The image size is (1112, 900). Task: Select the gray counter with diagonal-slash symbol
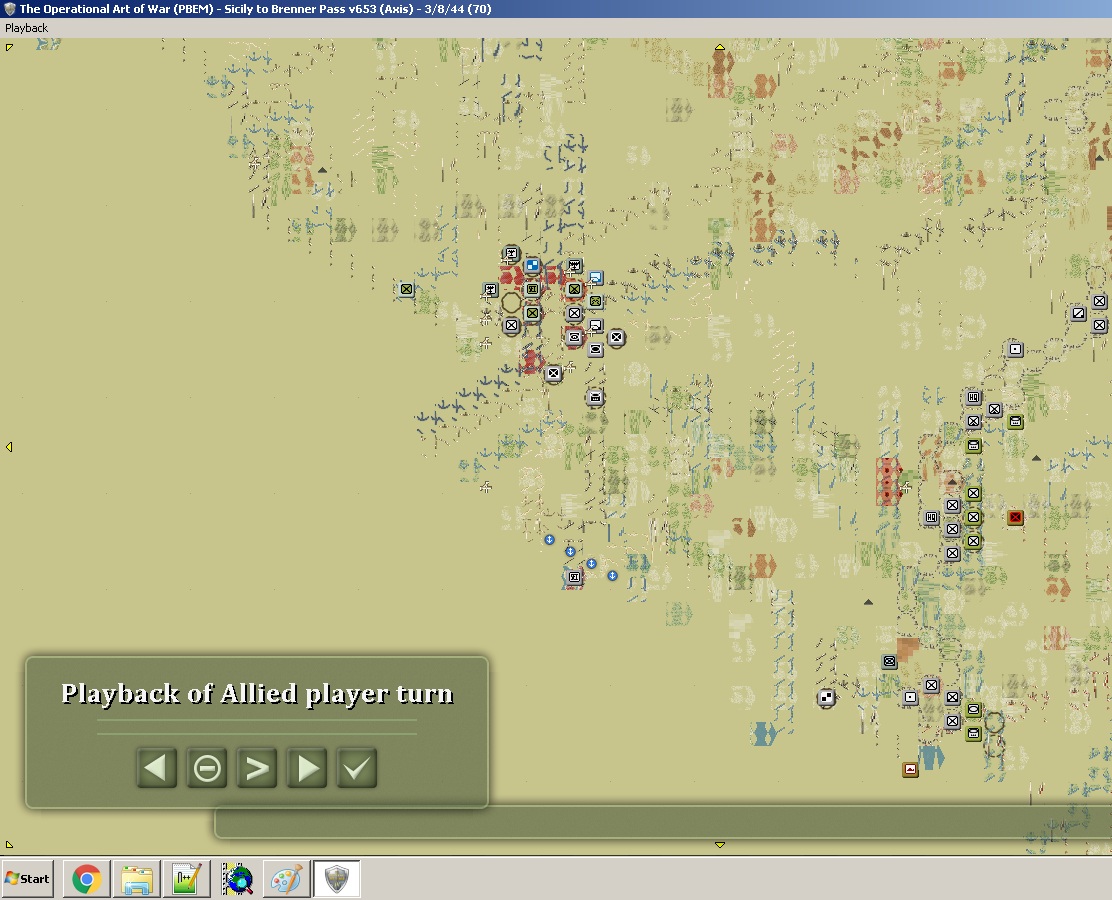pyautogui.click(x=1079, y=313)
